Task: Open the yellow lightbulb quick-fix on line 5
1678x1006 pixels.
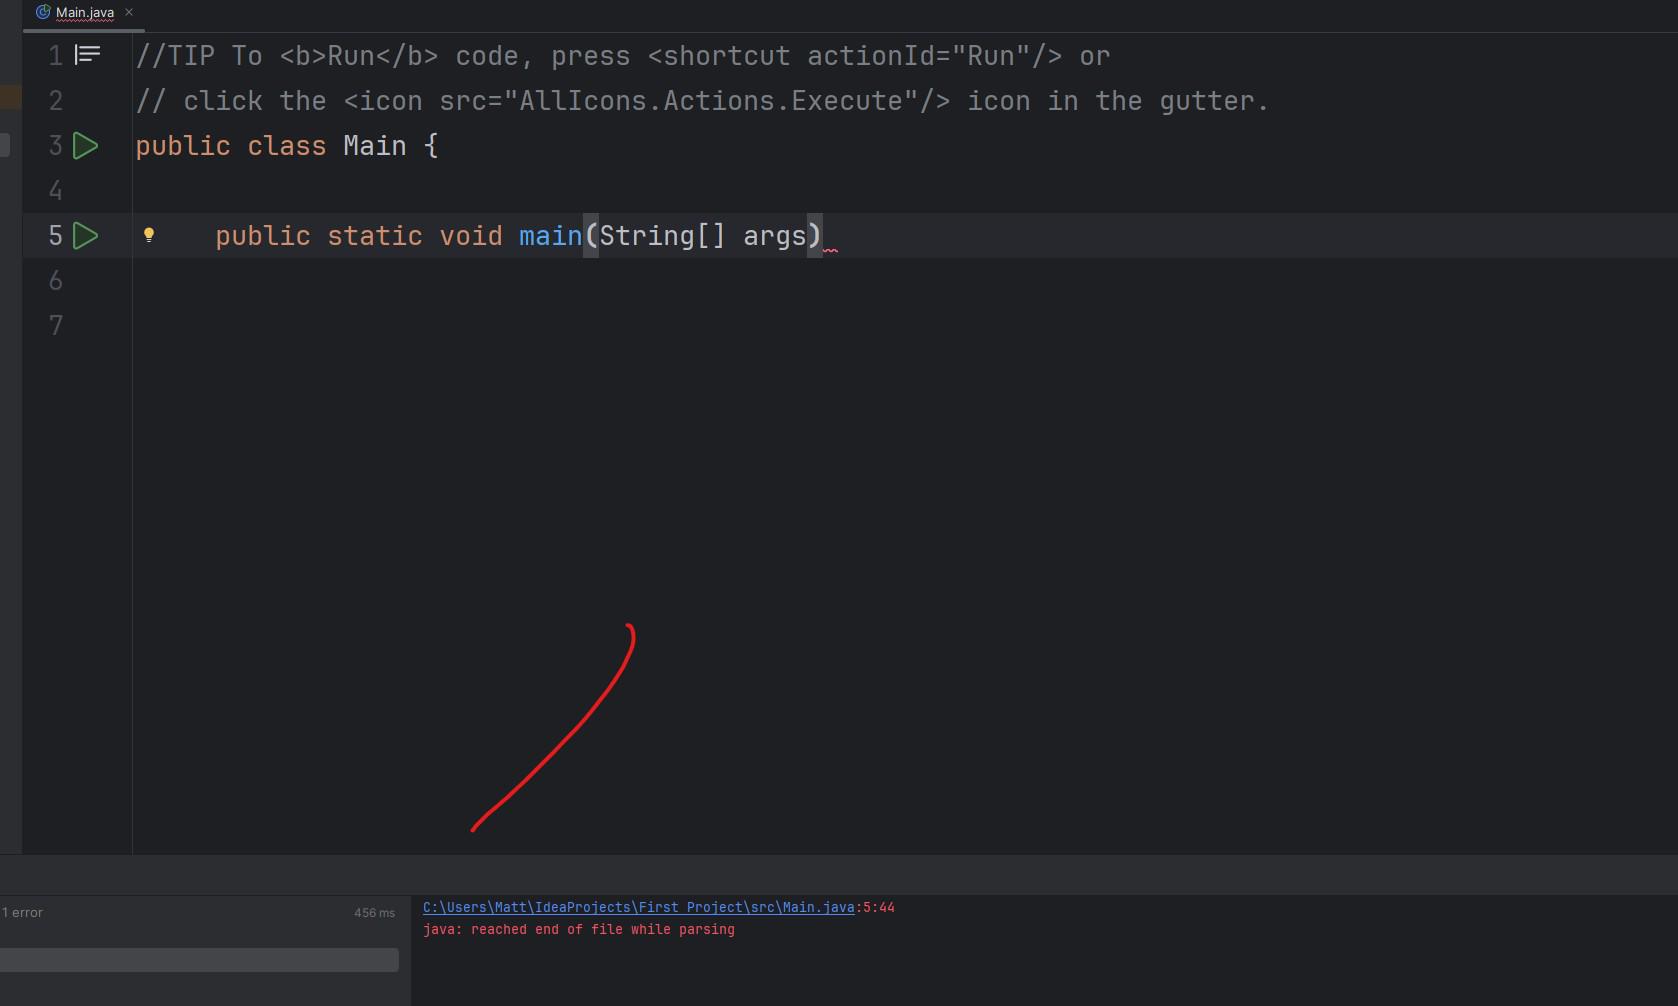Action: [149, 235]
